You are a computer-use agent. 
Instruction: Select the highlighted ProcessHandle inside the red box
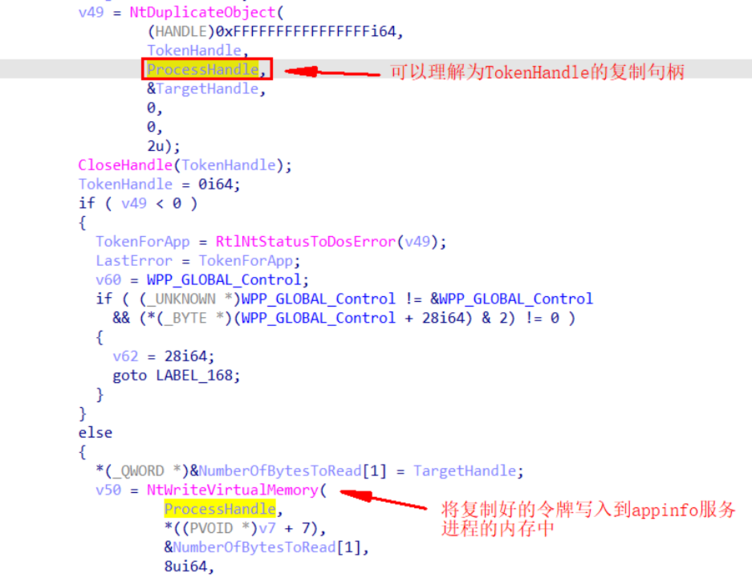coord(203,70)
